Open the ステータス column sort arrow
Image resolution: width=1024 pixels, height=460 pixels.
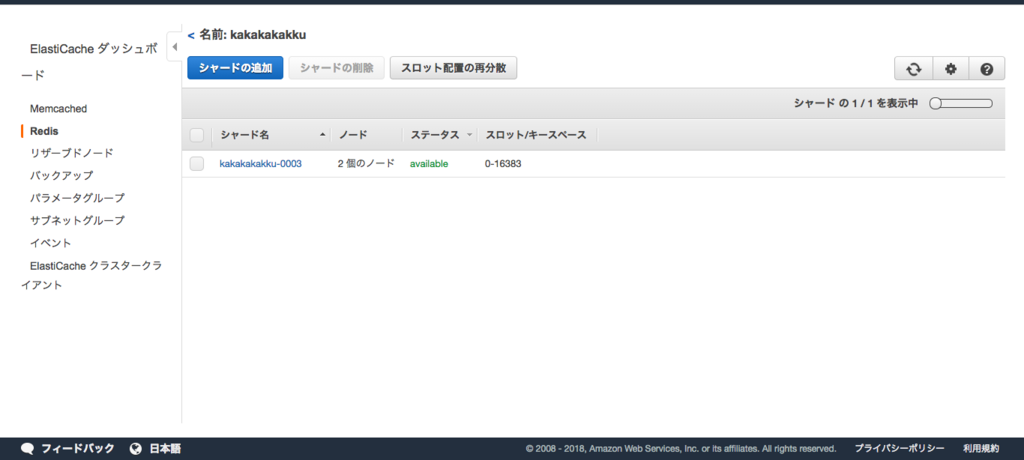(x=469, y=135)
